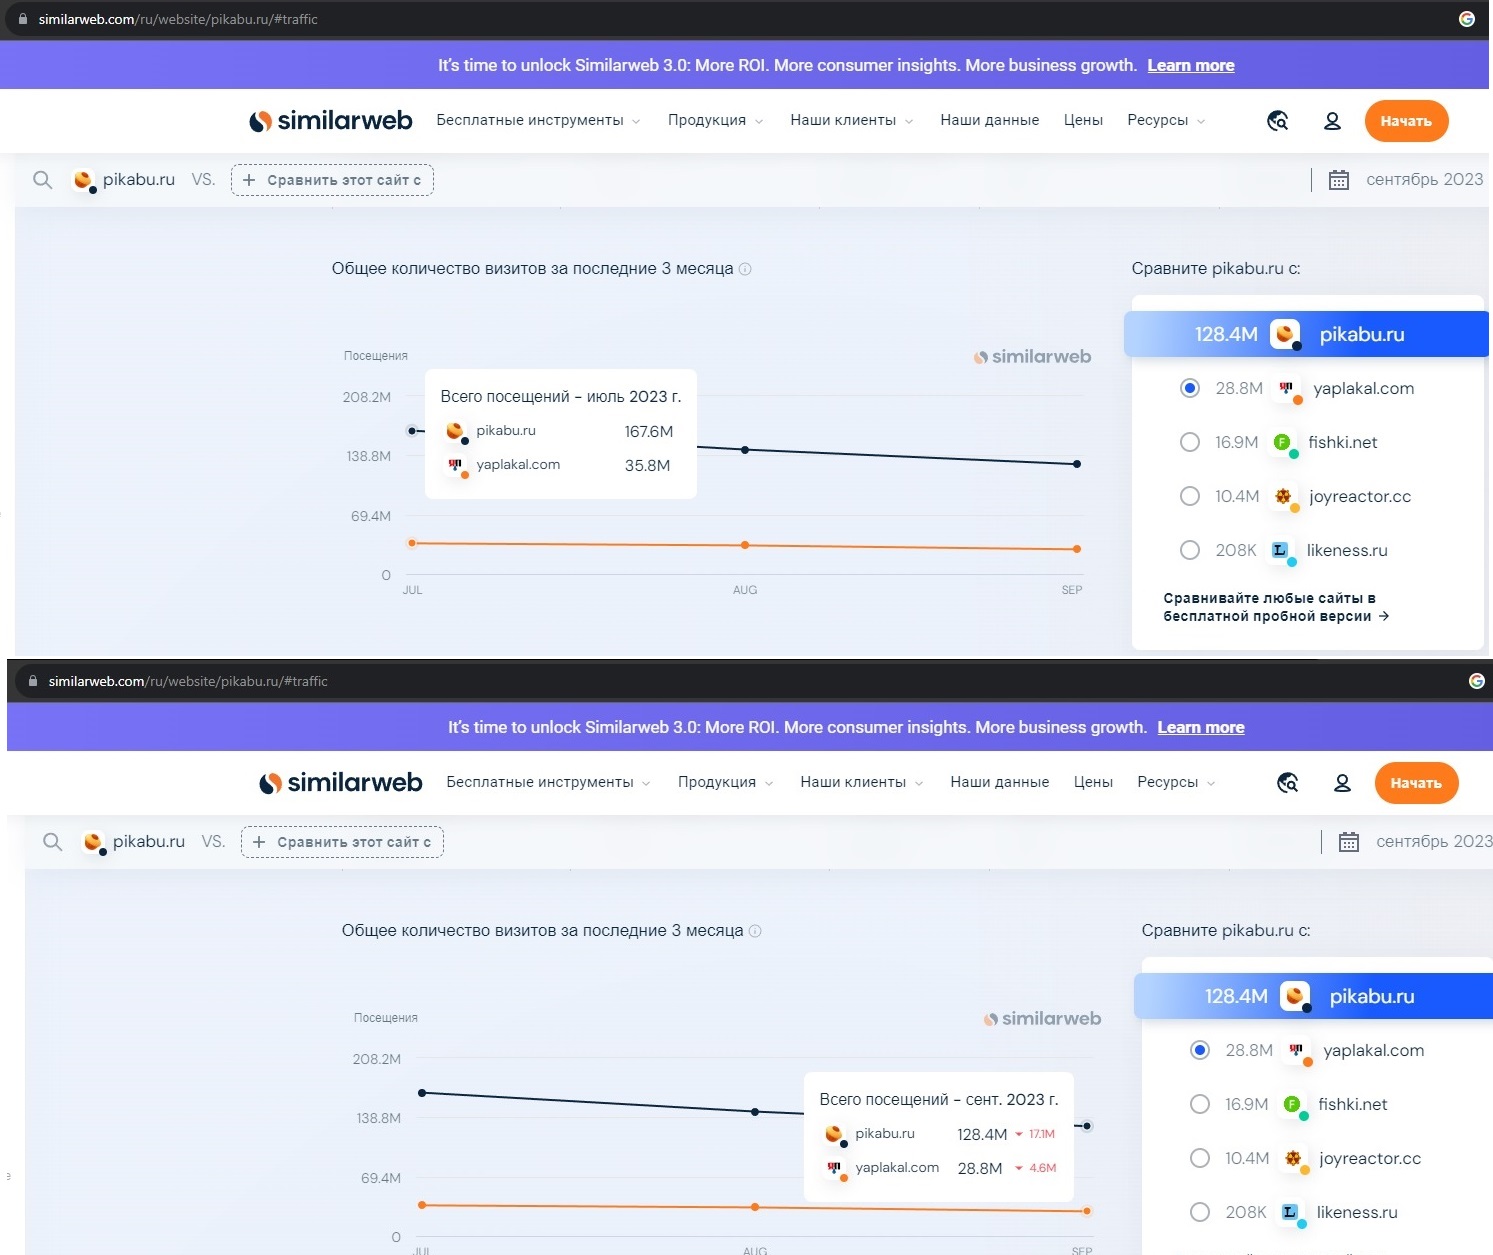Screen dimensions: 1493x1255
Task: Follow the Learn more link in the upper banner
Action: [x=1191, y=66]
